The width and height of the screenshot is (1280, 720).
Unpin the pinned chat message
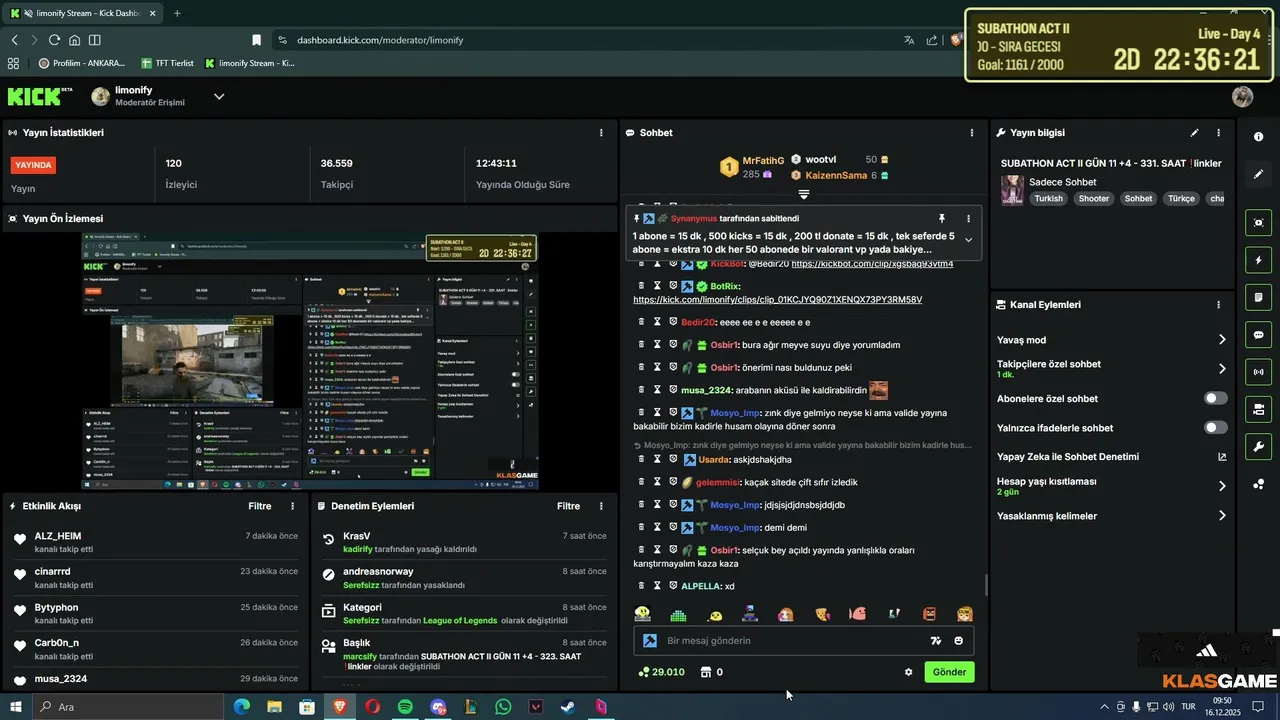(x=941, y=218)
